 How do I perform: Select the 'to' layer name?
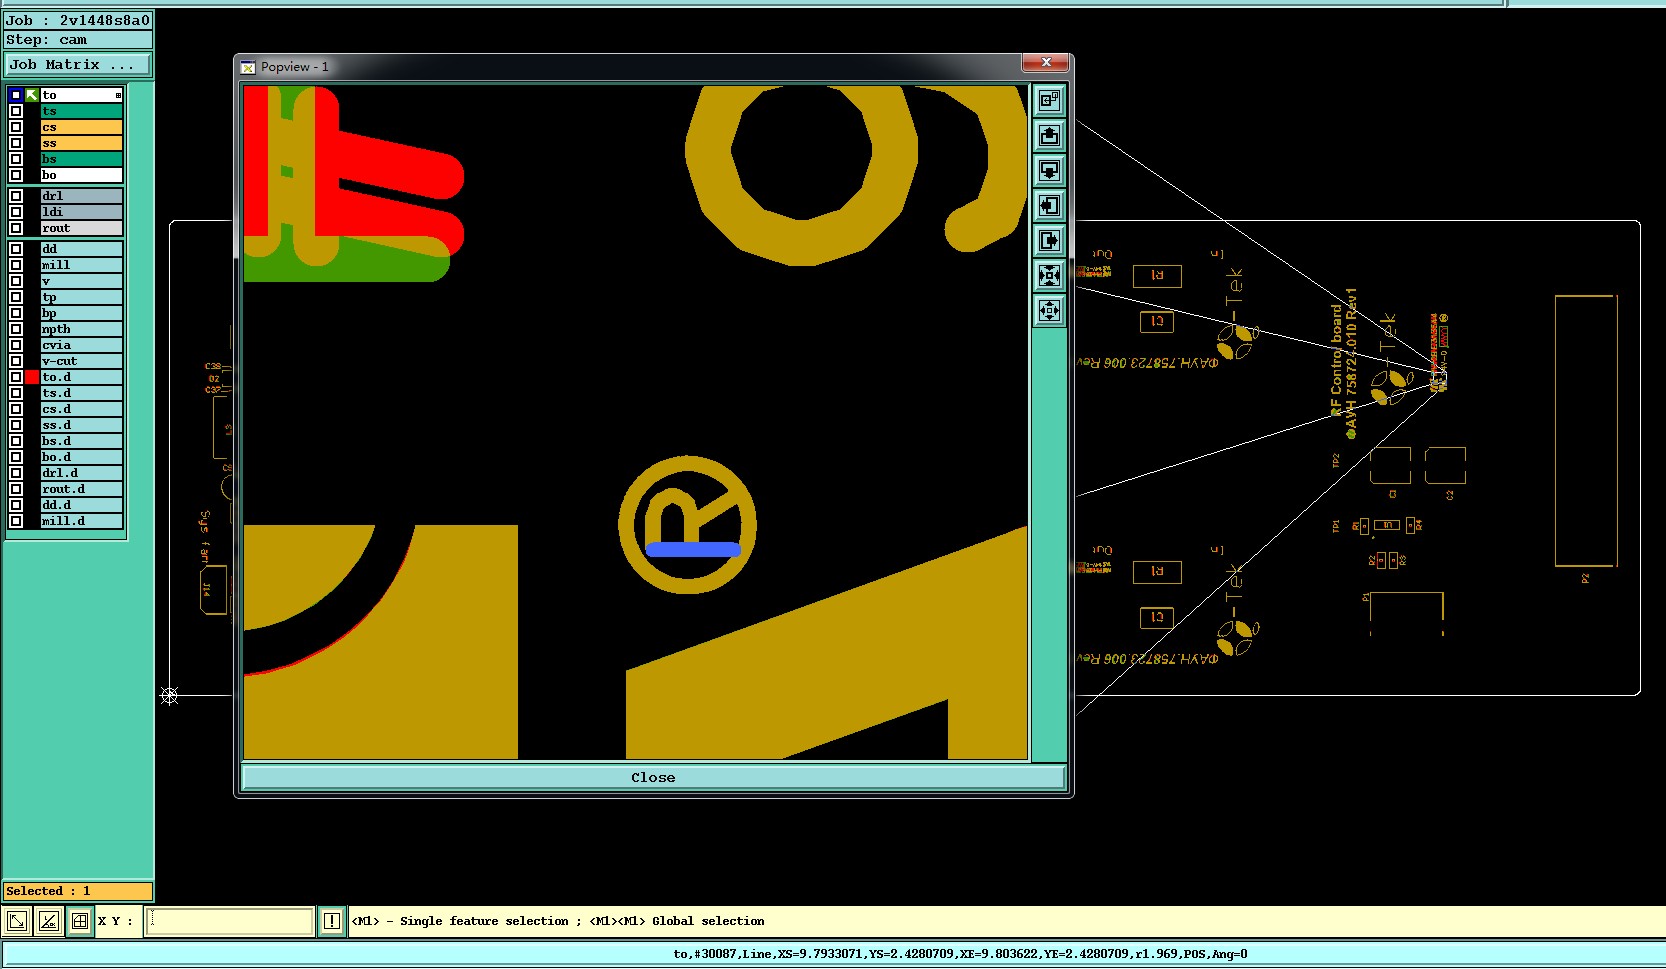tap(81, 95)
